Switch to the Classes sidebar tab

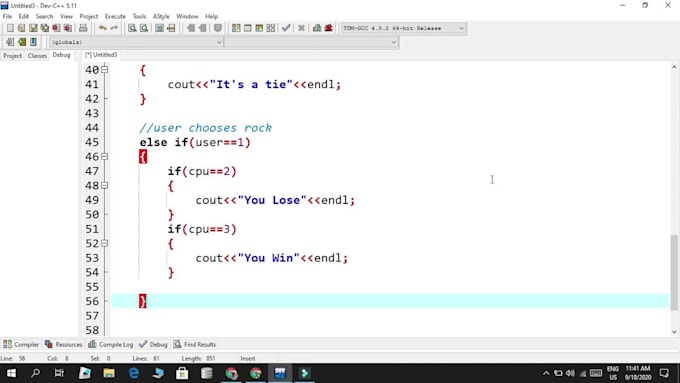tap(37, 56)
